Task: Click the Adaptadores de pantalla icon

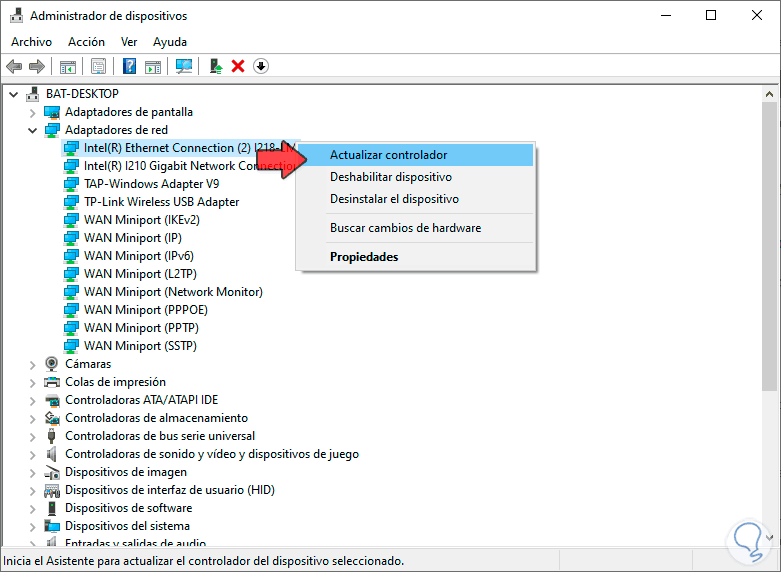Action: click(52, 112)
